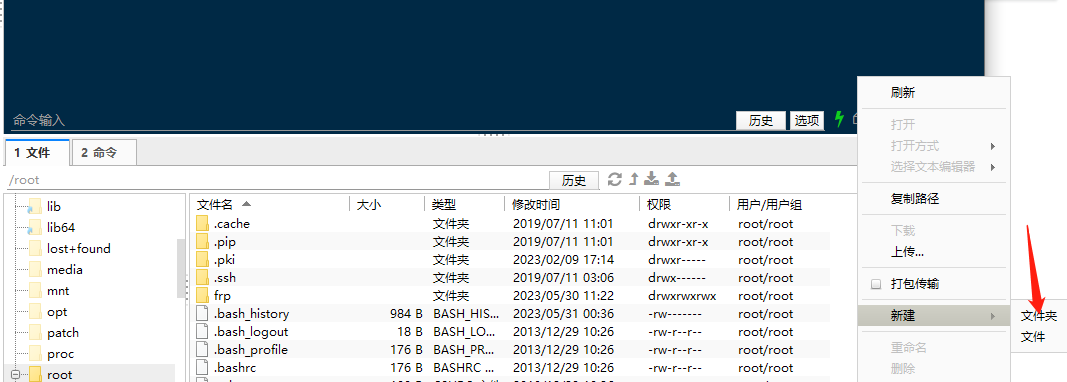Click the 984 B size cell
The image size is (1067, 382).
(406, 314)
